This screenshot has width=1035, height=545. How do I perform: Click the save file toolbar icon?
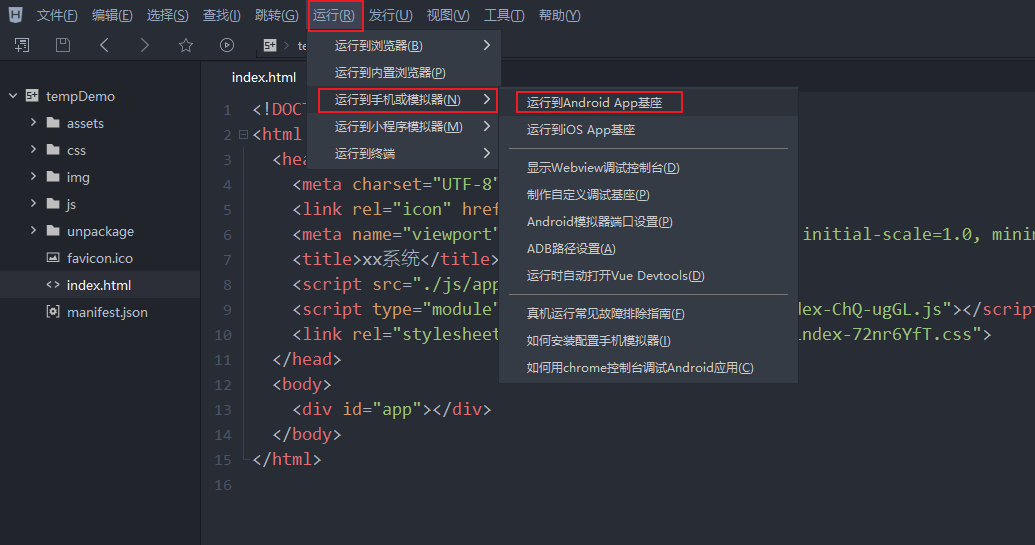click(63, 45)
